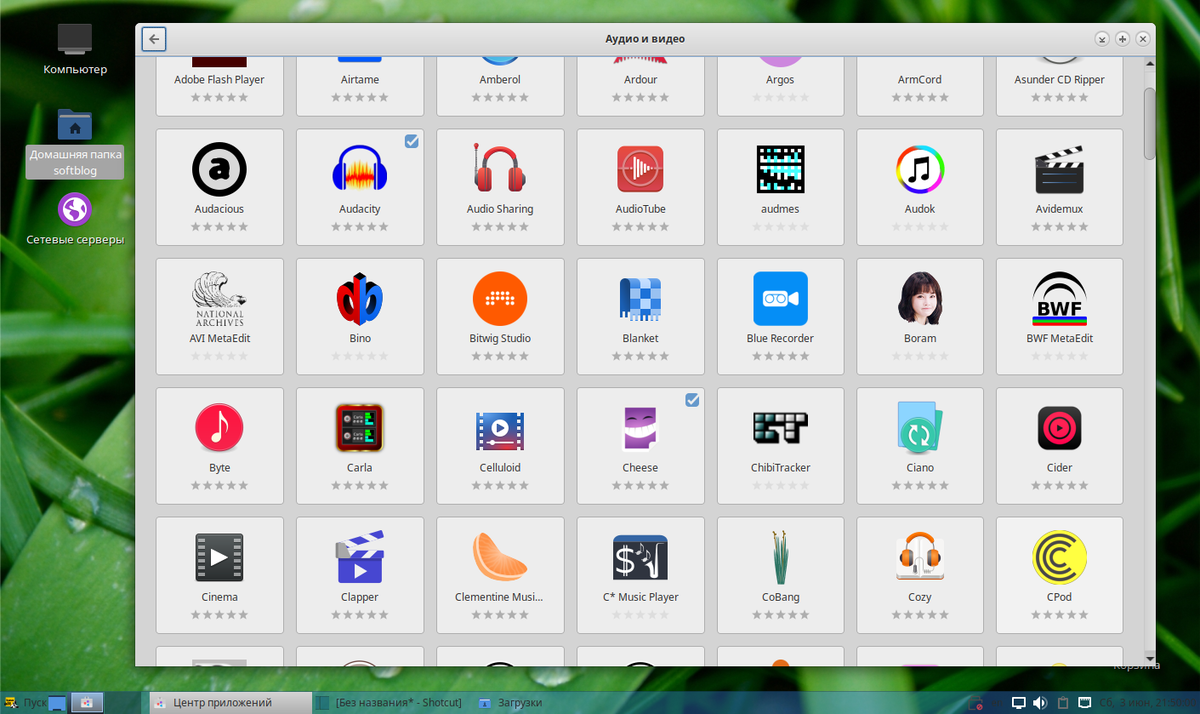Select the Bino app icon
Screen dimensions: 1200x714
[x=359, y=299]
